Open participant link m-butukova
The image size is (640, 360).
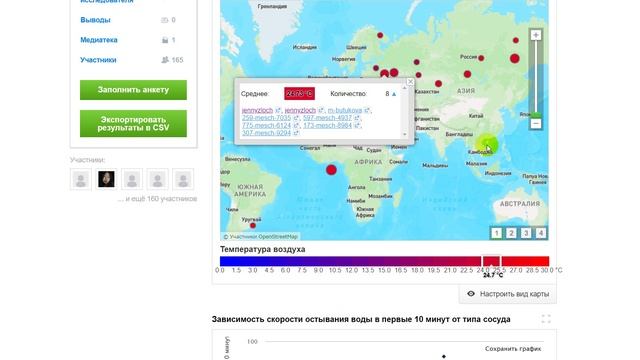point(345,110)
